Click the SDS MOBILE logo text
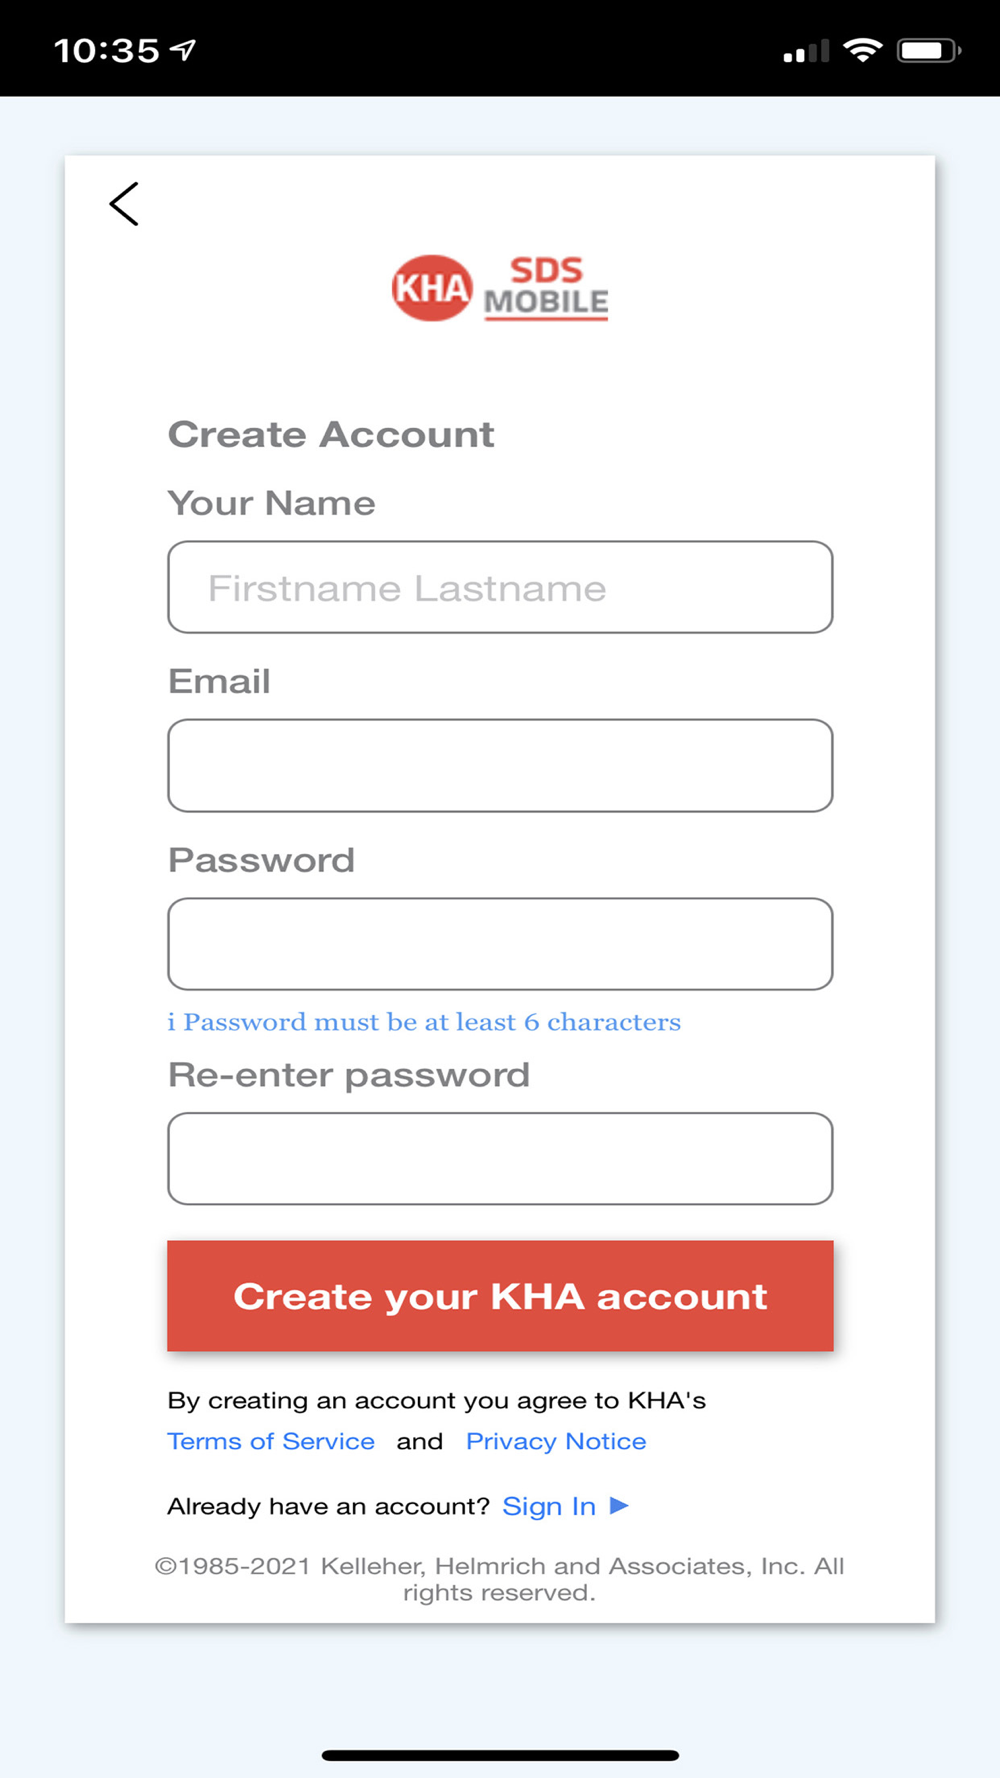This screenshot has width=1000, height=1778. (546, 288)
